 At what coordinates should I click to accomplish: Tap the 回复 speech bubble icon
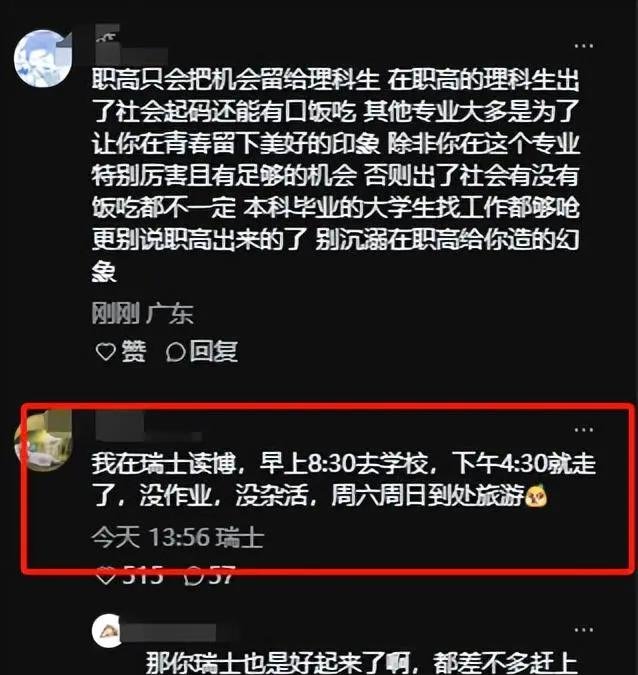click(x=176, y=352)
